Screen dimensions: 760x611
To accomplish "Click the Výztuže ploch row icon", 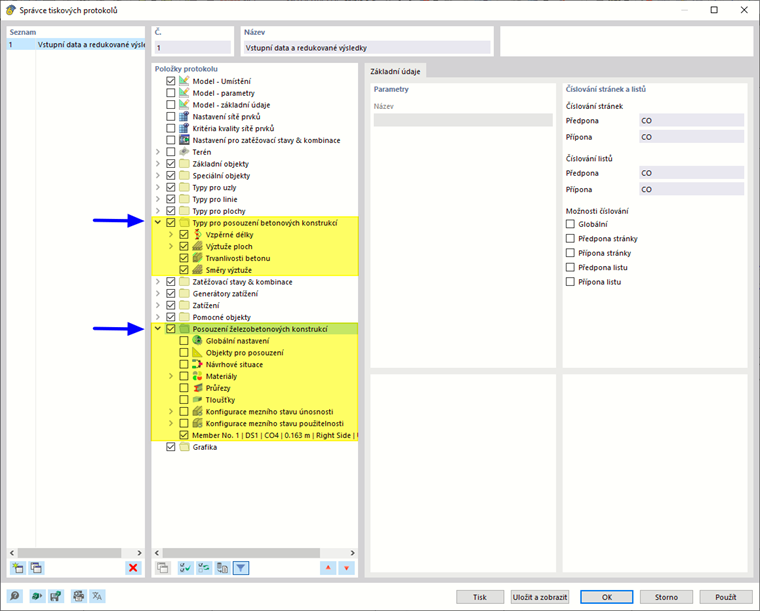I will [x=197, y=246].
